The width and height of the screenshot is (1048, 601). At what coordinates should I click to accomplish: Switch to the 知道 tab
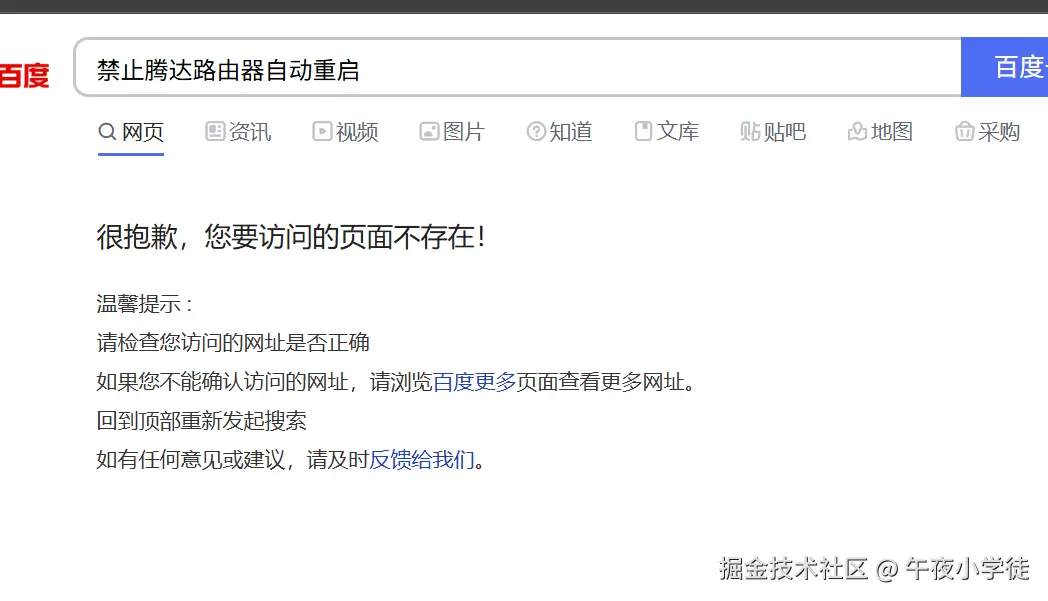tap(572, 131)
